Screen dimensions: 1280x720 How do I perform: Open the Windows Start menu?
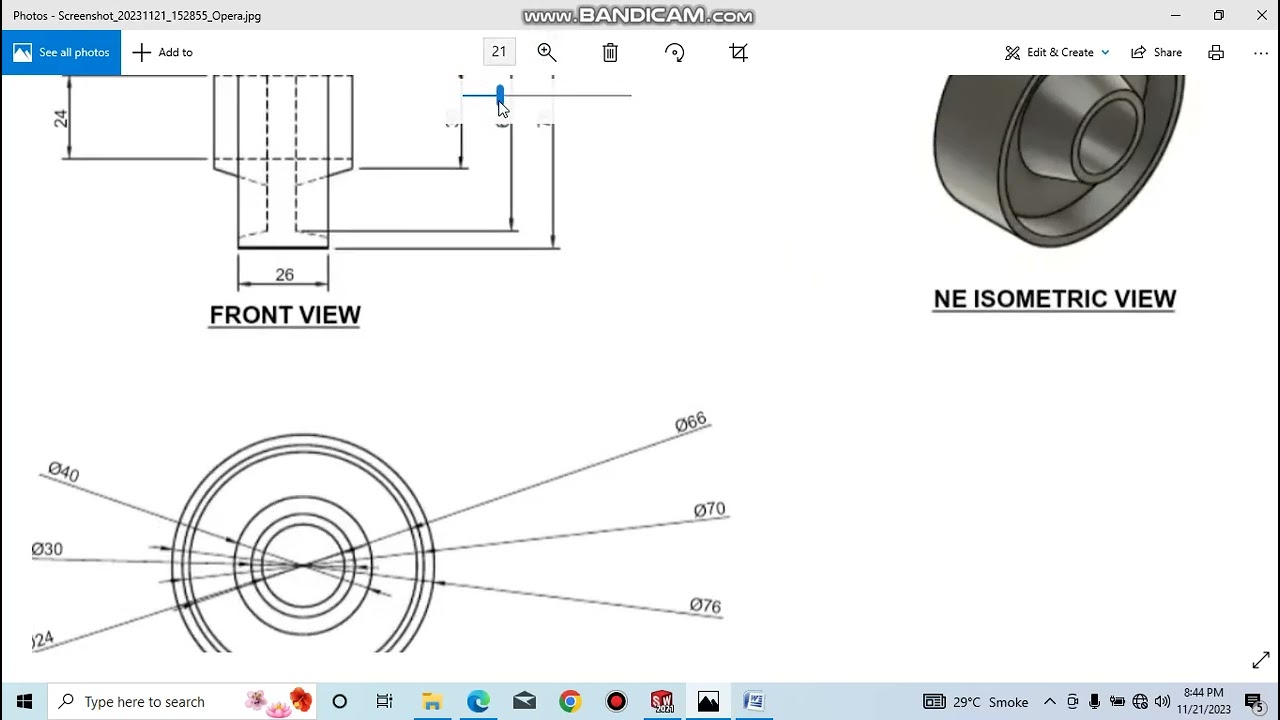24,701
